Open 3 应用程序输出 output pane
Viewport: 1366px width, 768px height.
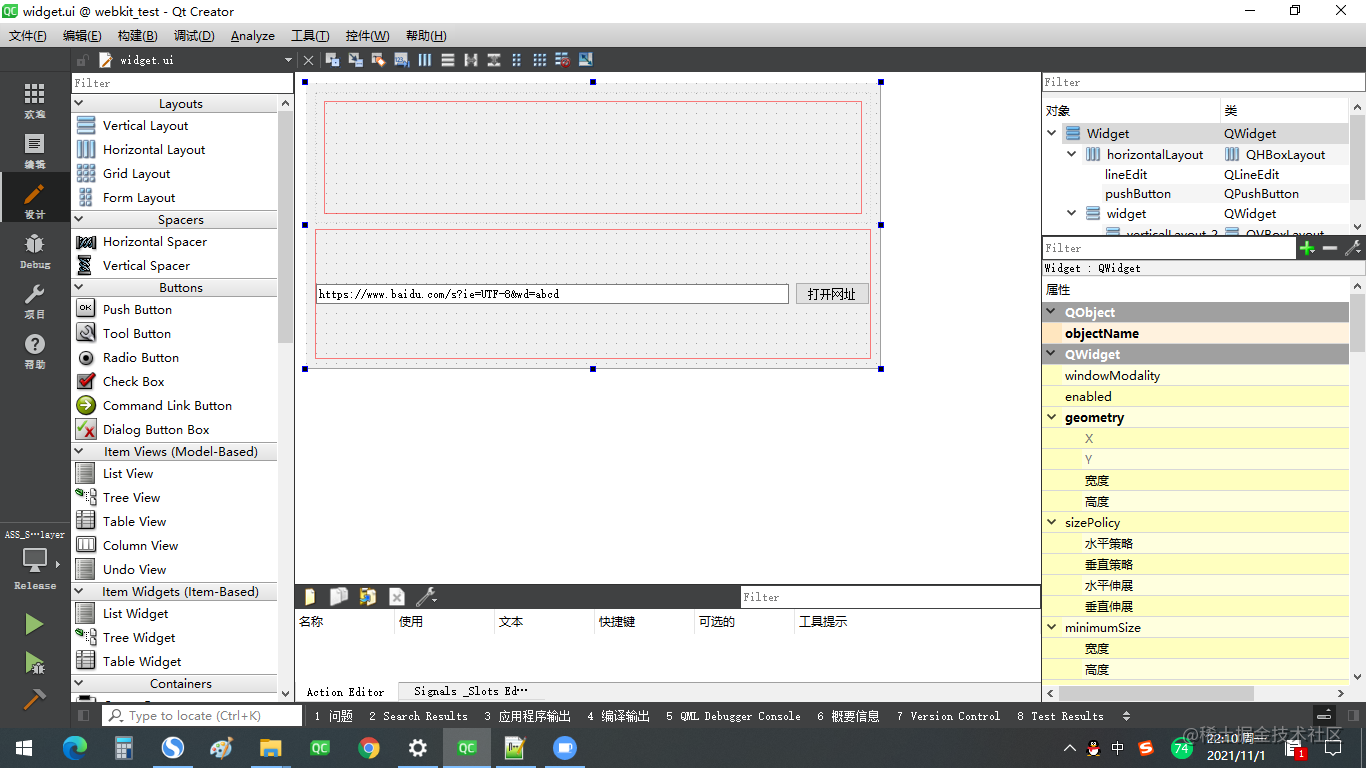click(527, 716)
